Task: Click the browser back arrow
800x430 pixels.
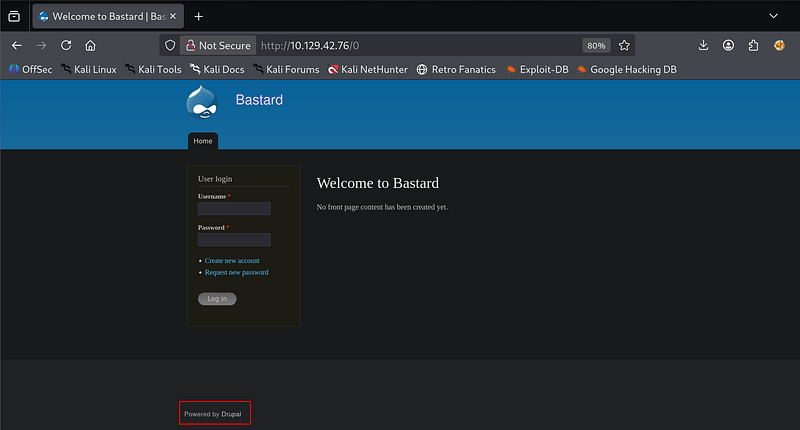Action: coord(16,45)
